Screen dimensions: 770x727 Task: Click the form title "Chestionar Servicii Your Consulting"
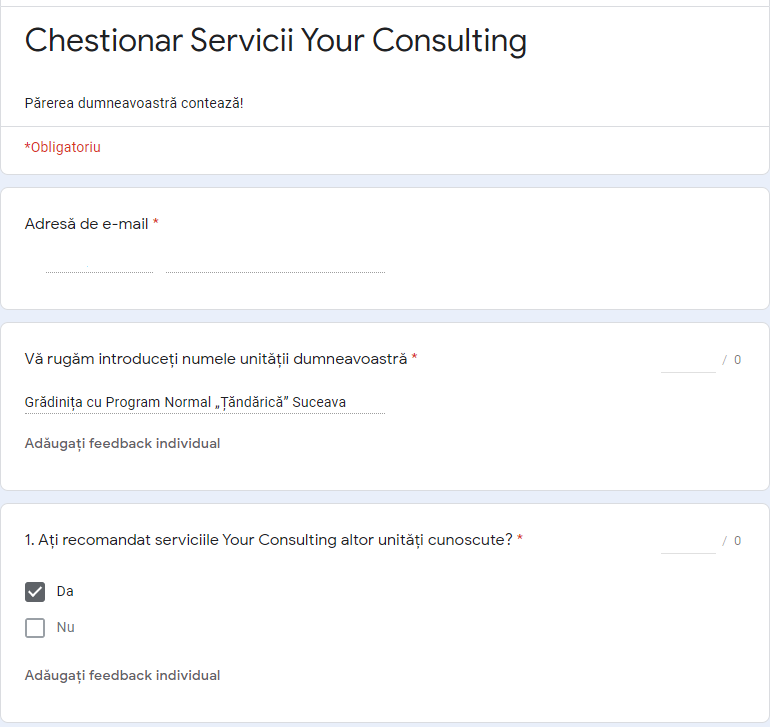coord(275,41)
